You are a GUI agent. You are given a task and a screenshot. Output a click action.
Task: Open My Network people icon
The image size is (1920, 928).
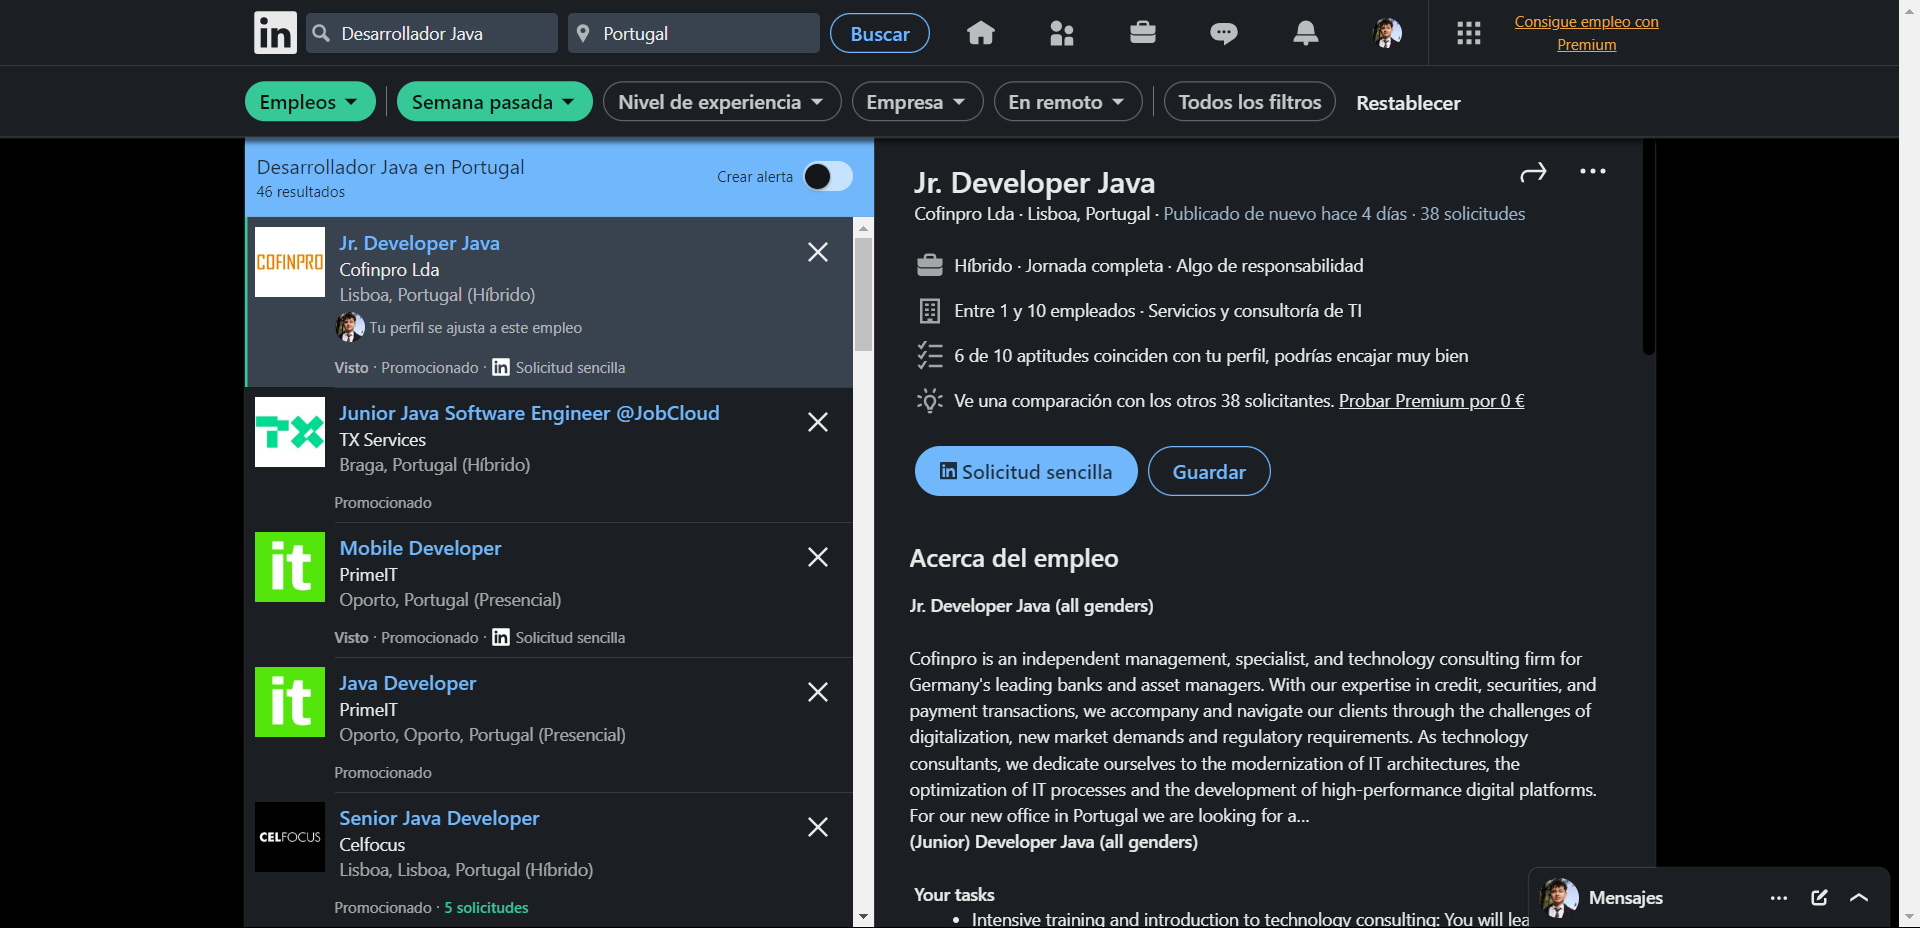click(x=1062, y=33)
